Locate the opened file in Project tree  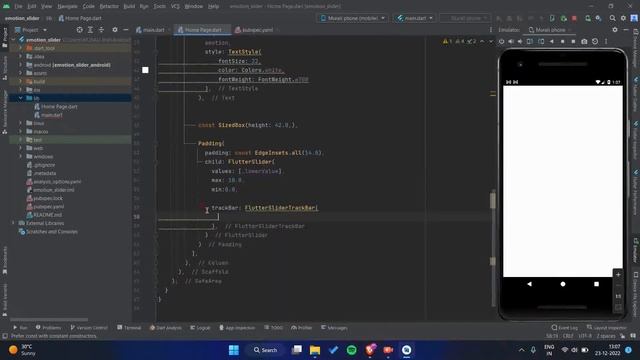point(80,30)
